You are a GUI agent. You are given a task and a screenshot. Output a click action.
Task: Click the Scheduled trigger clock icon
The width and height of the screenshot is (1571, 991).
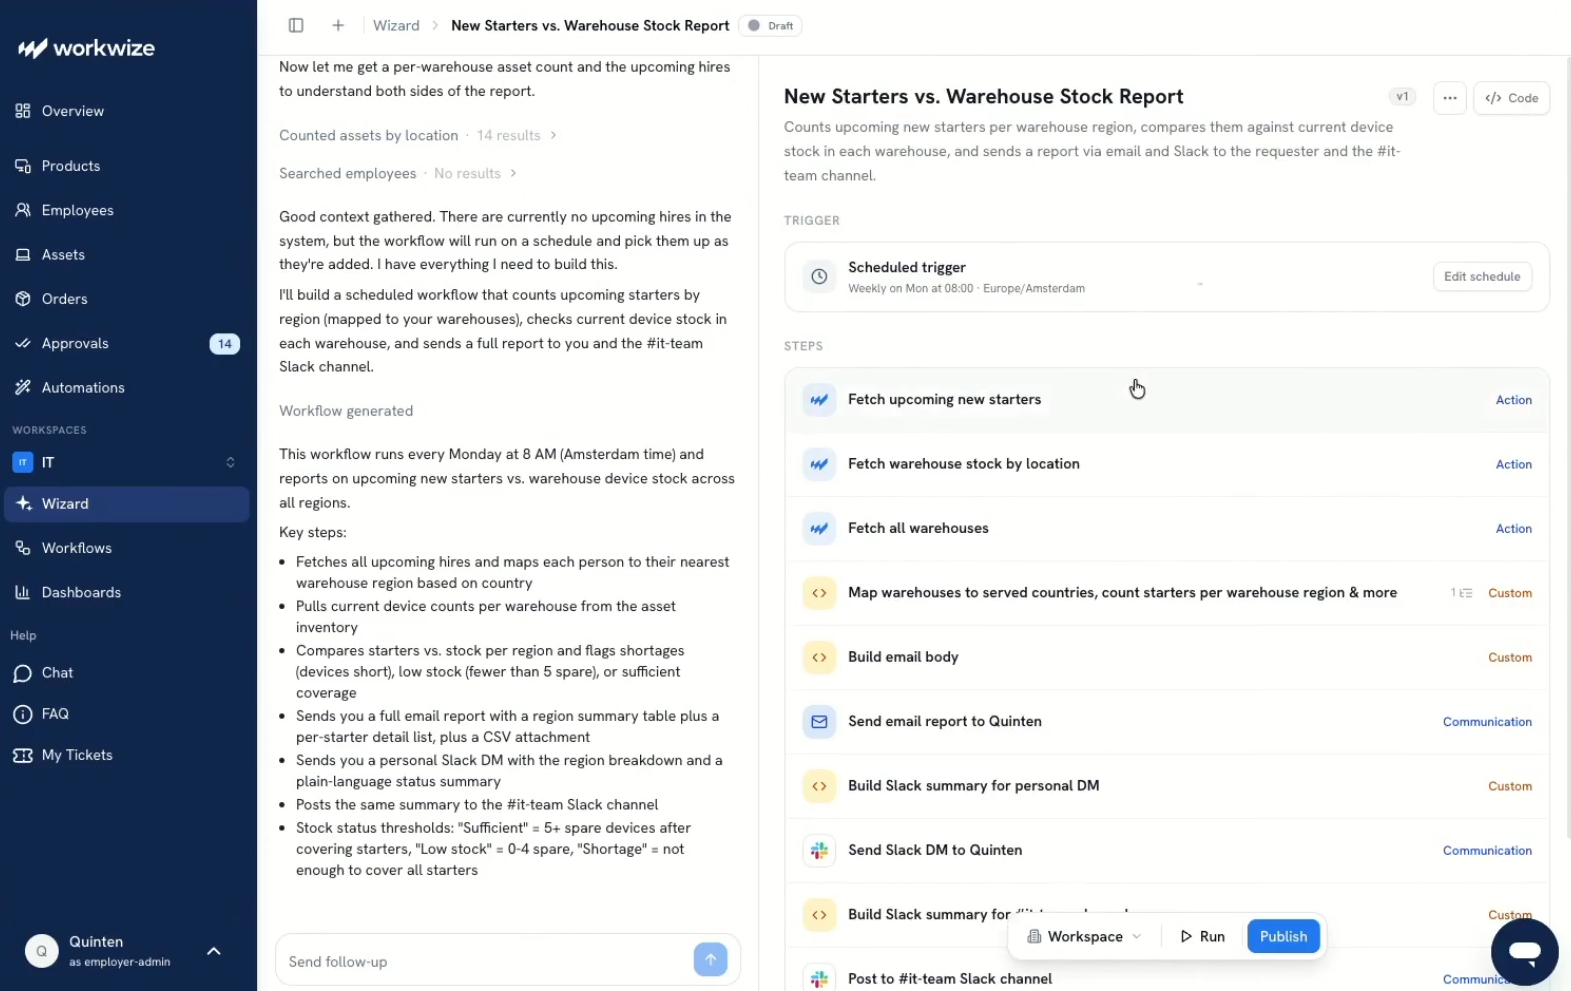819,277
